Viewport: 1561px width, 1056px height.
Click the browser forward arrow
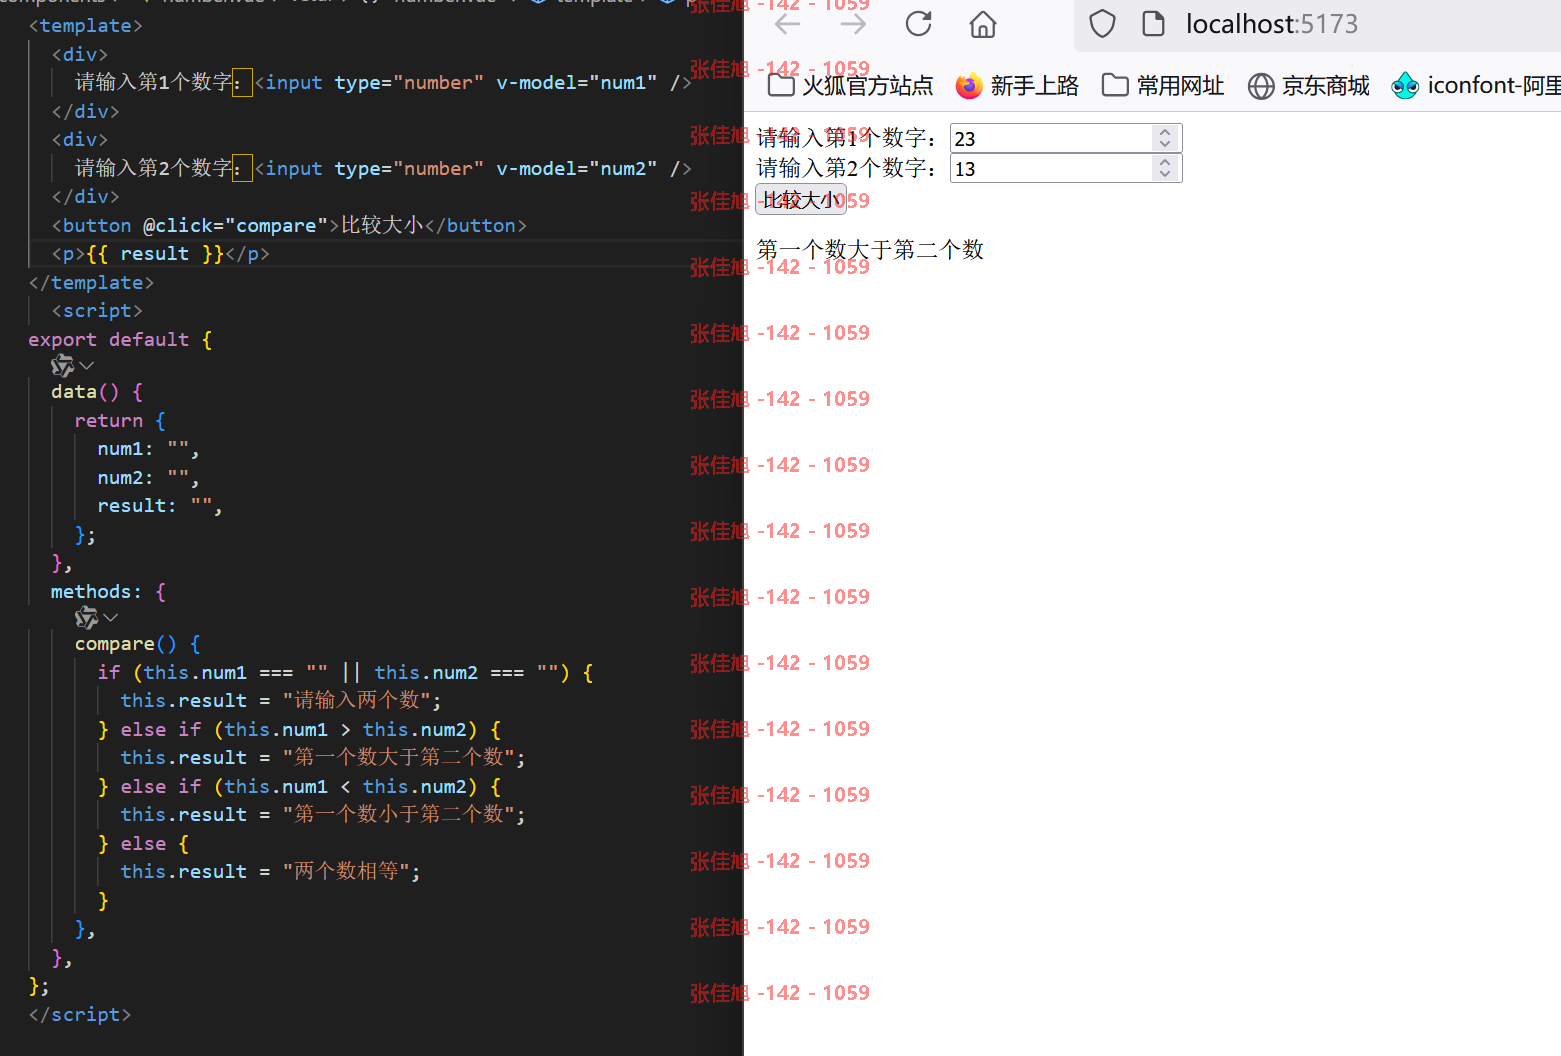853,24
